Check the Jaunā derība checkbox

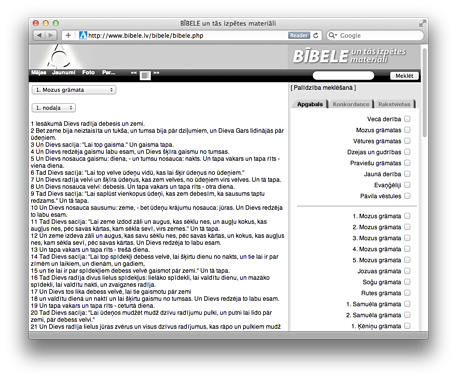click(x=407, y=174)
